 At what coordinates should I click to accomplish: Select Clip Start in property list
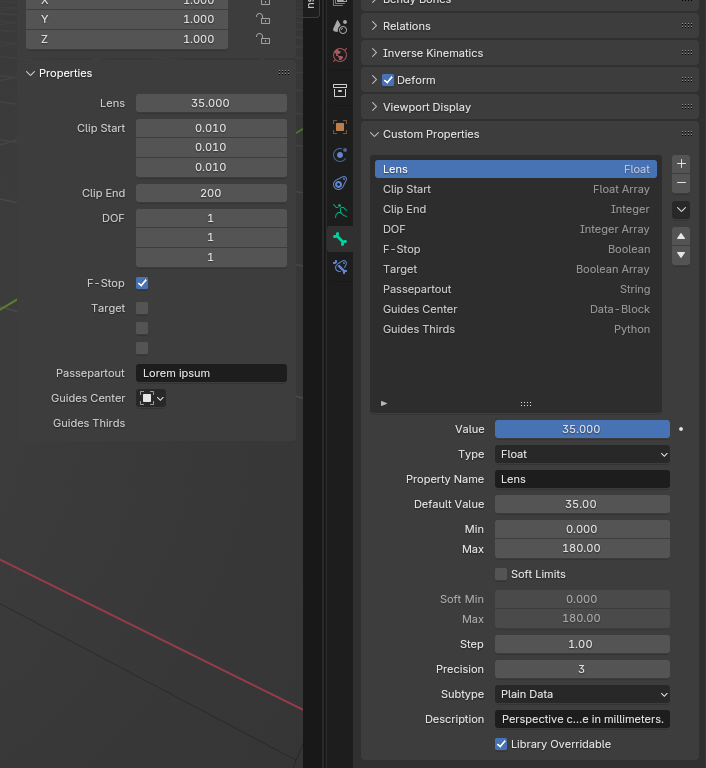[x=516, y=189]
